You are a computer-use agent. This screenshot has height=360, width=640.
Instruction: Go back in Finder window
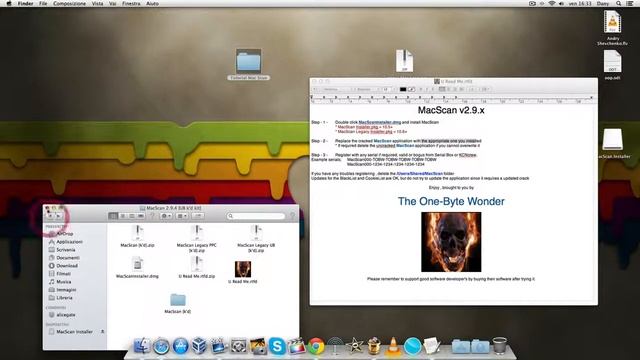tap(50, 216)
